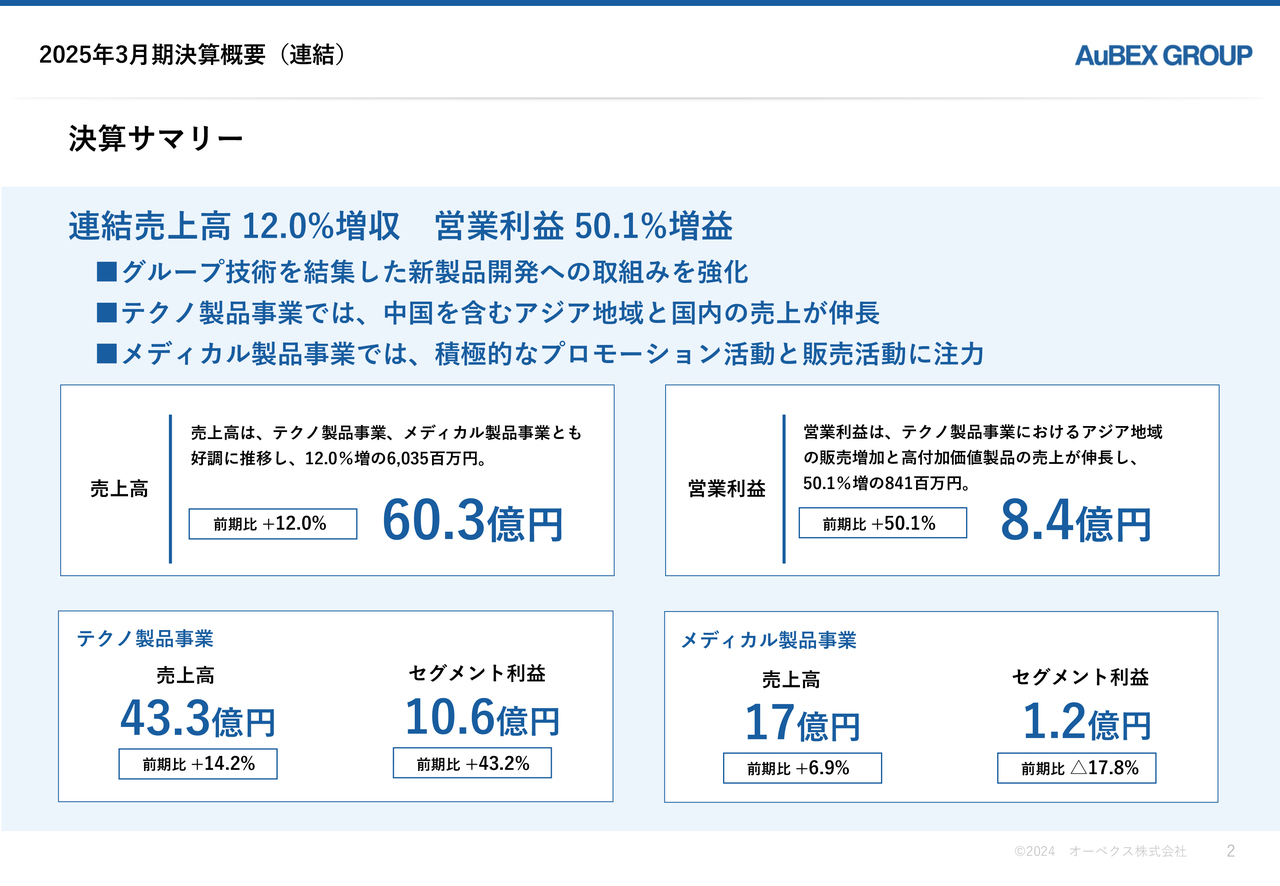1280x886 pixels.
Task: Click the 決算サマリー title
Action: pos(156,139)
